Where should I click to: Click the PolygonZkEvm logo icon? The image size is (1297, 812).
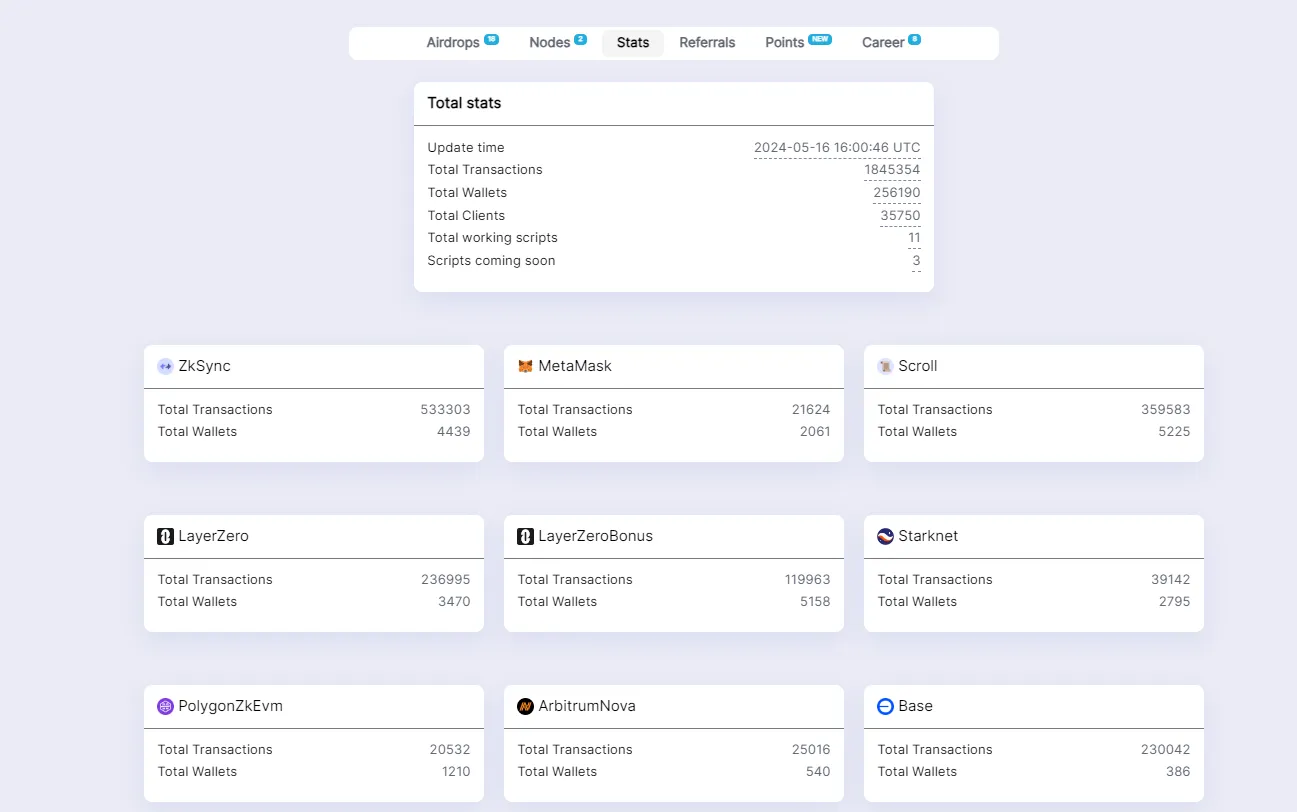pyautogui.click(x=165, y=706)
